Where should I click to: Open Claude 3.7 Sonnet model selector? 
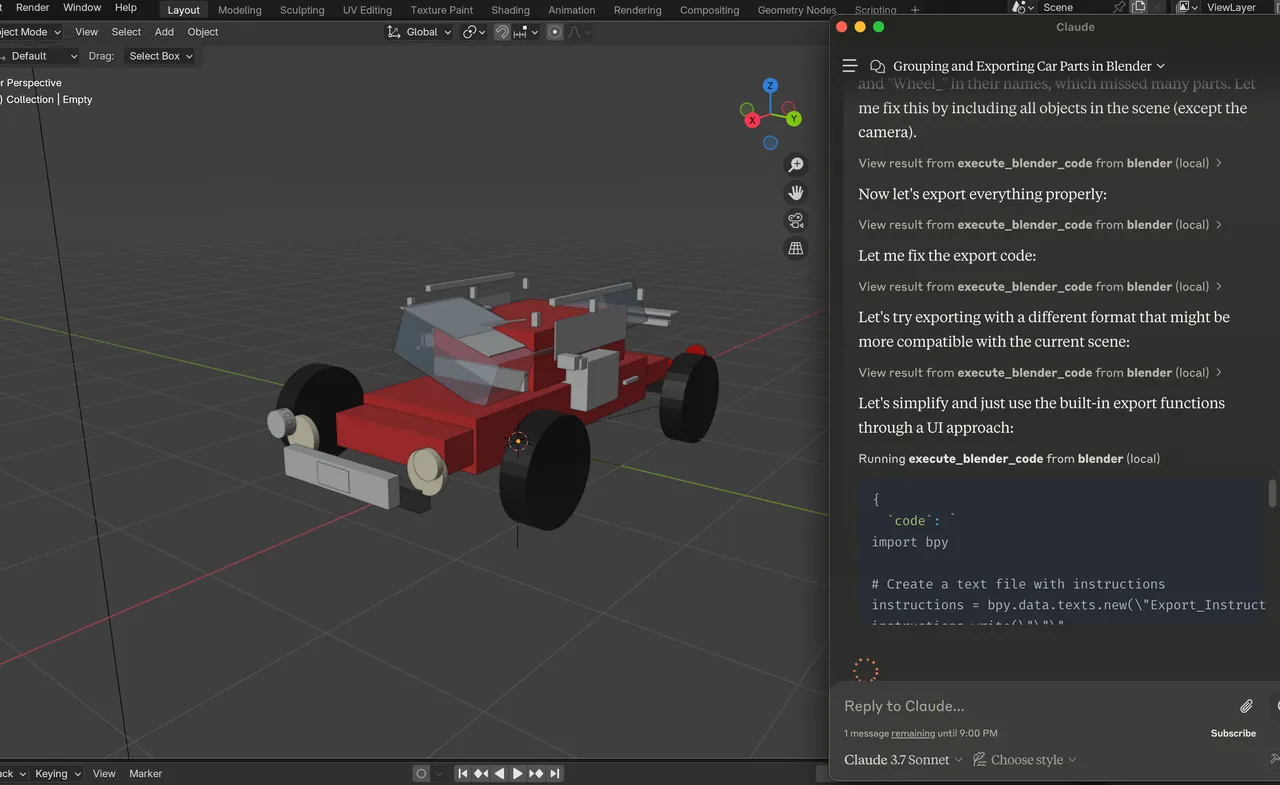pyautogui.click(x=903, y=760)
